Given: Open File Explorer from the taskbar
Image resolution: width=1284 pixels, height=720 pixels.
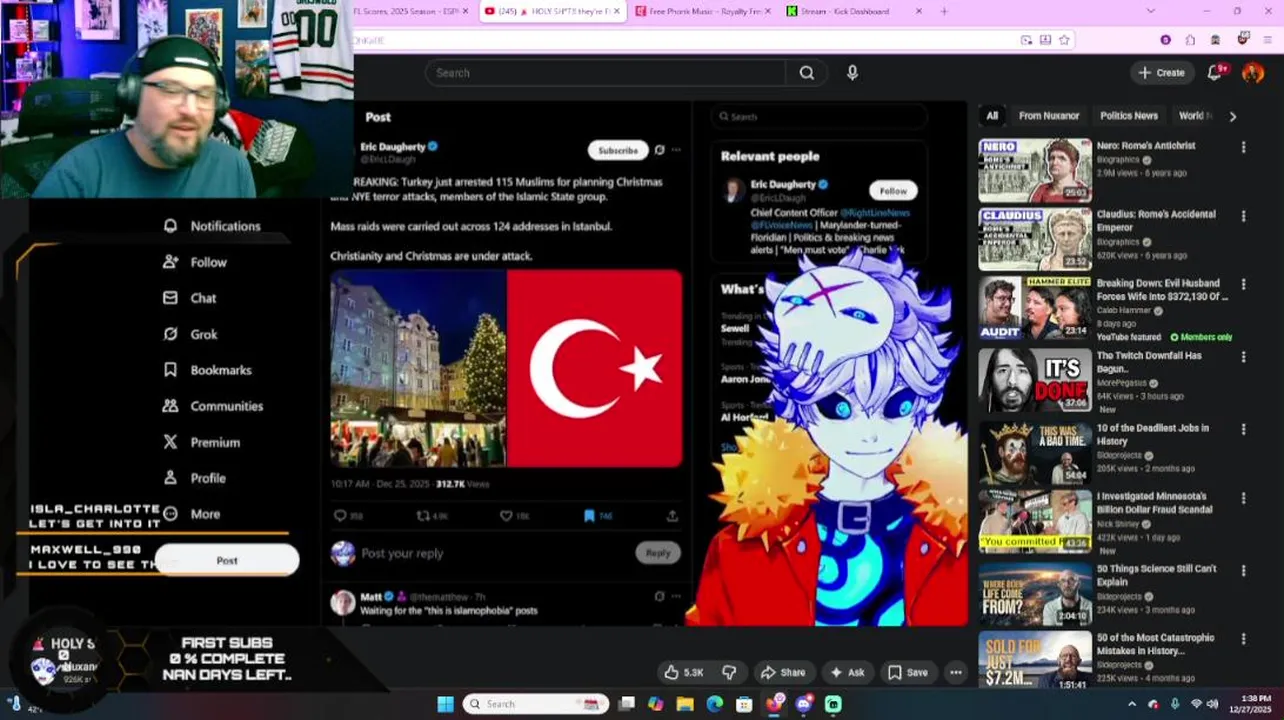Looking at the screenshot, I should (x=685, y=704).
